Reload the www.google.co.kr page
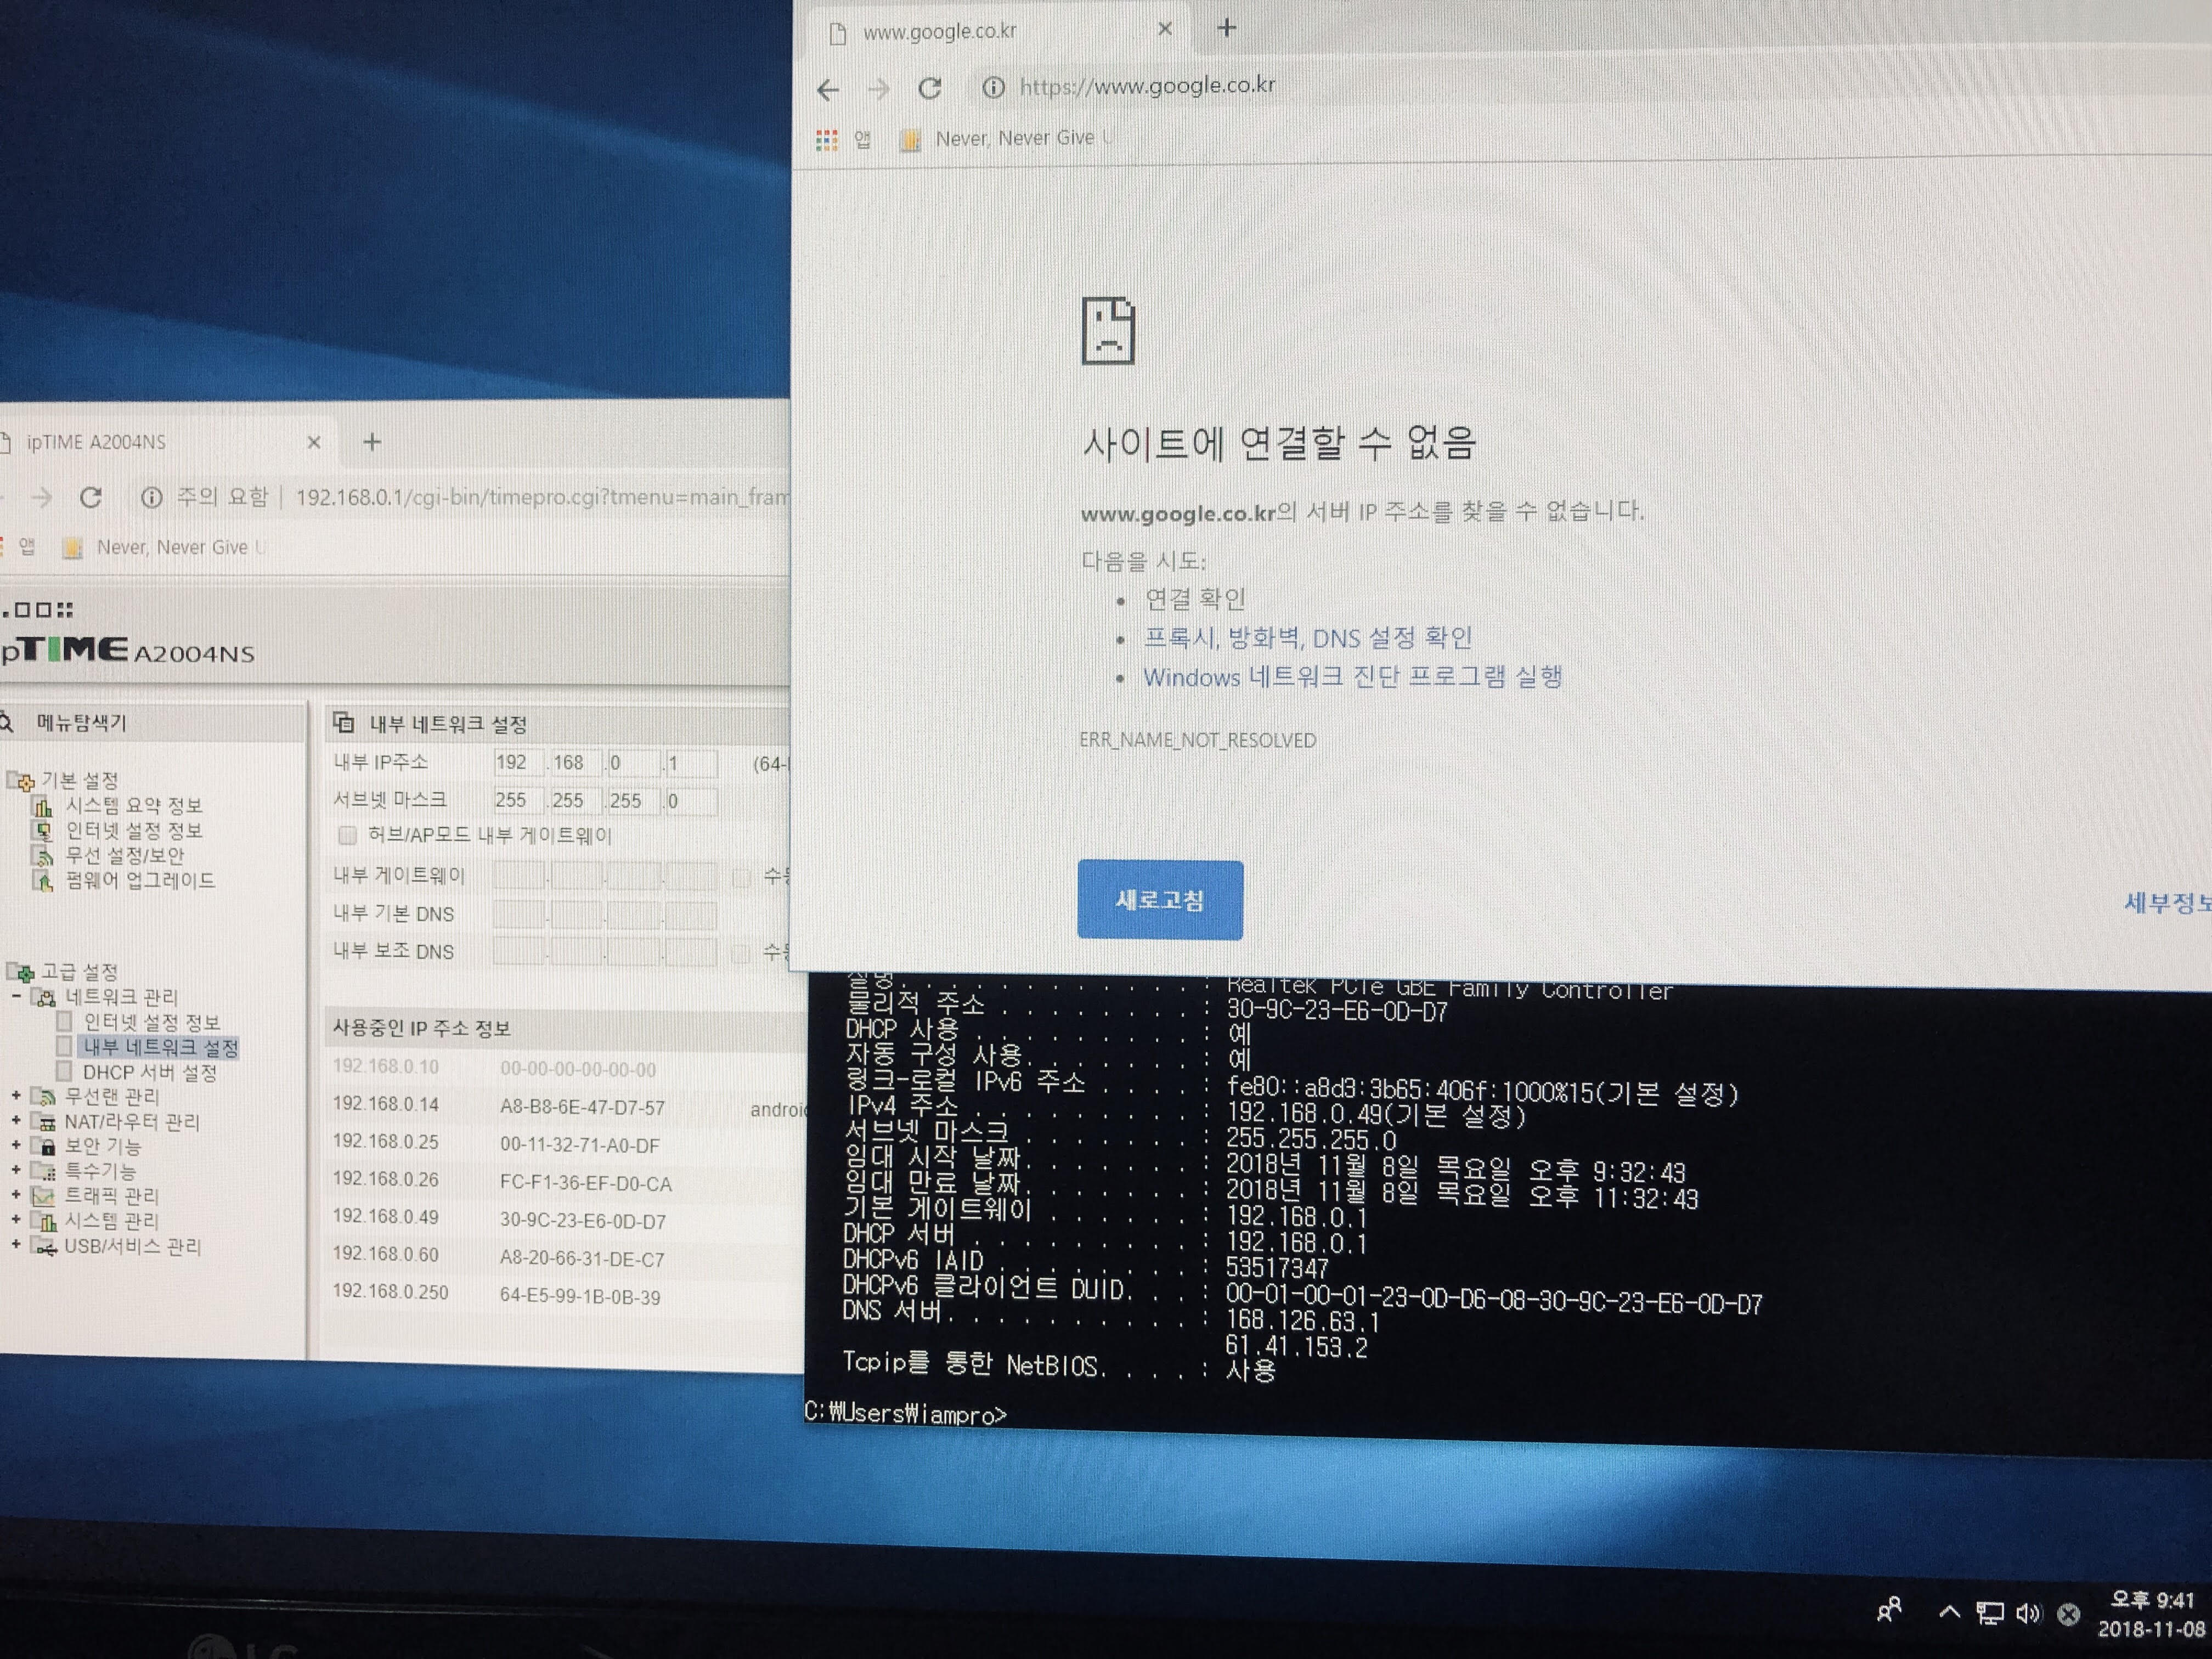Screen dimensions: 2212x1659 tap(930, 88)
